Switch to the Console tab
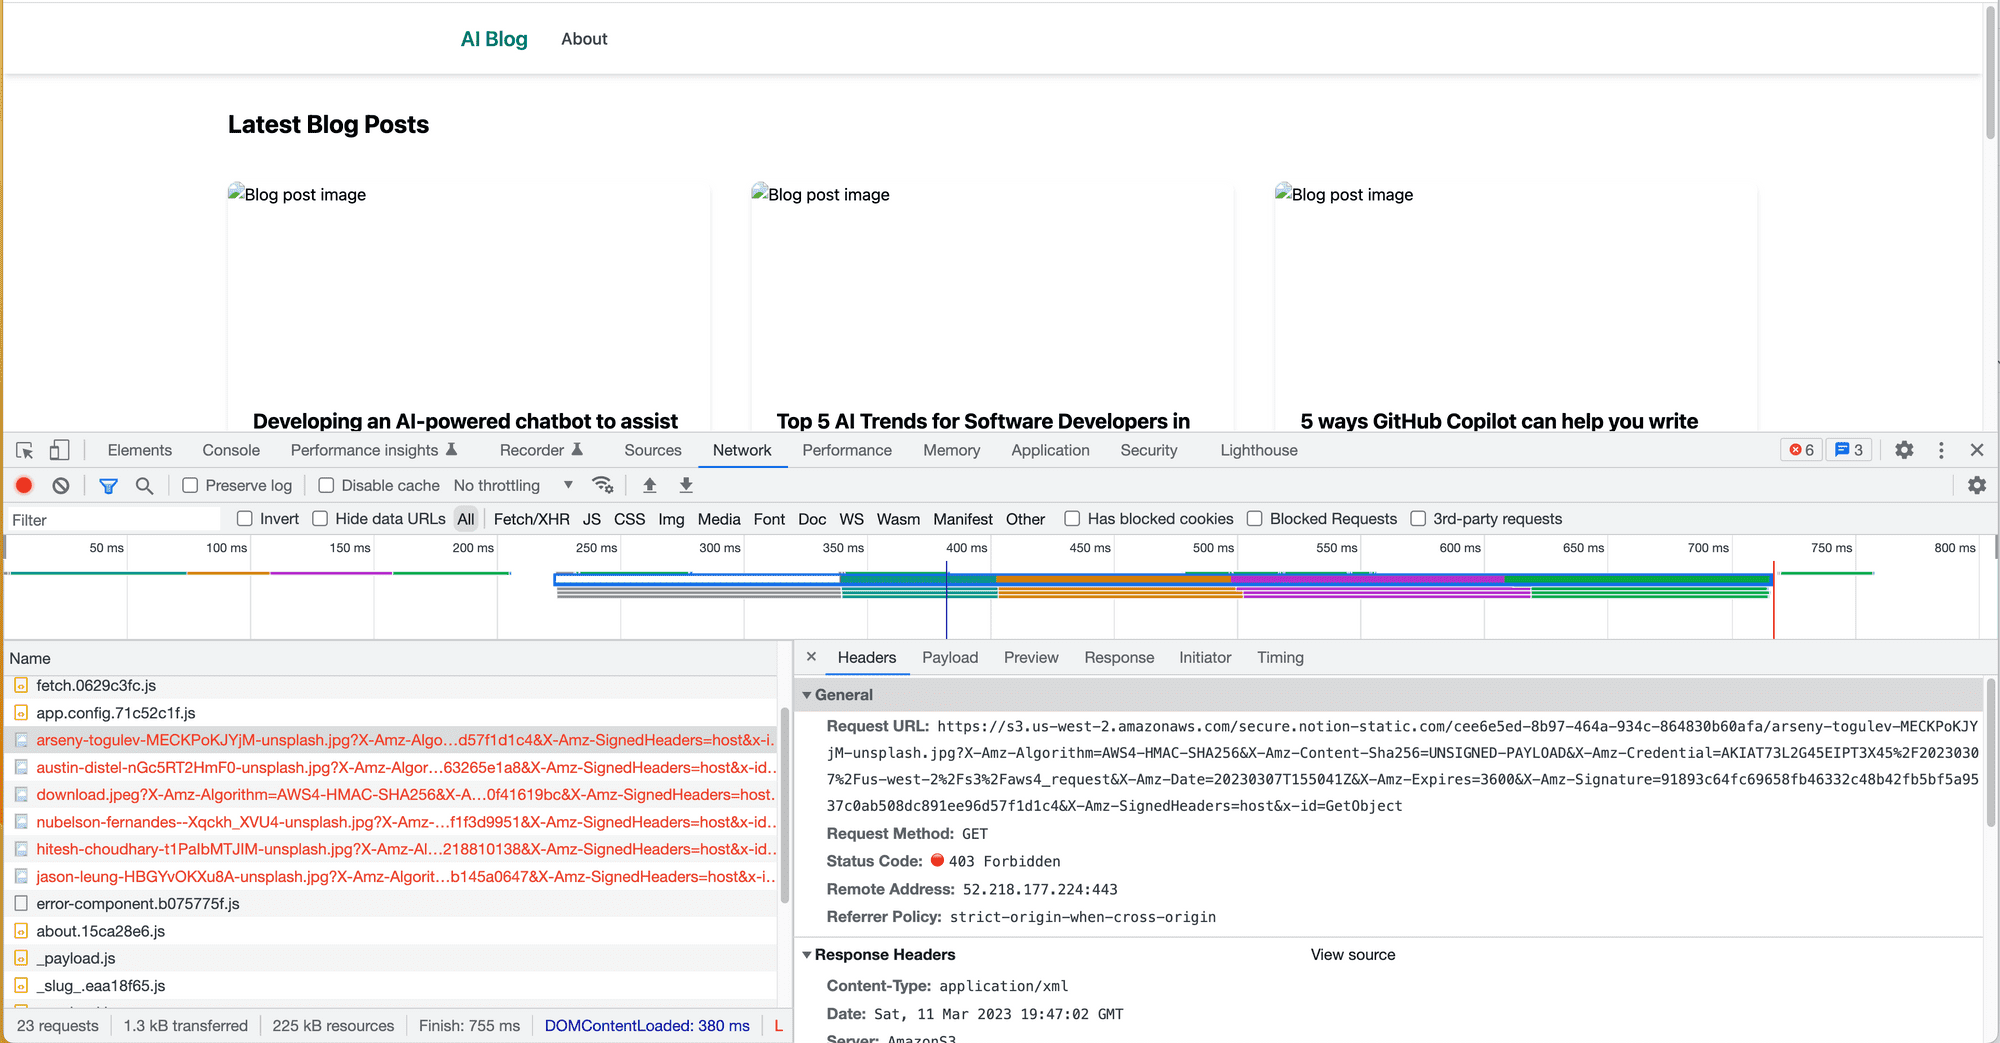The image size is (2000, 1043). point(231,450)
